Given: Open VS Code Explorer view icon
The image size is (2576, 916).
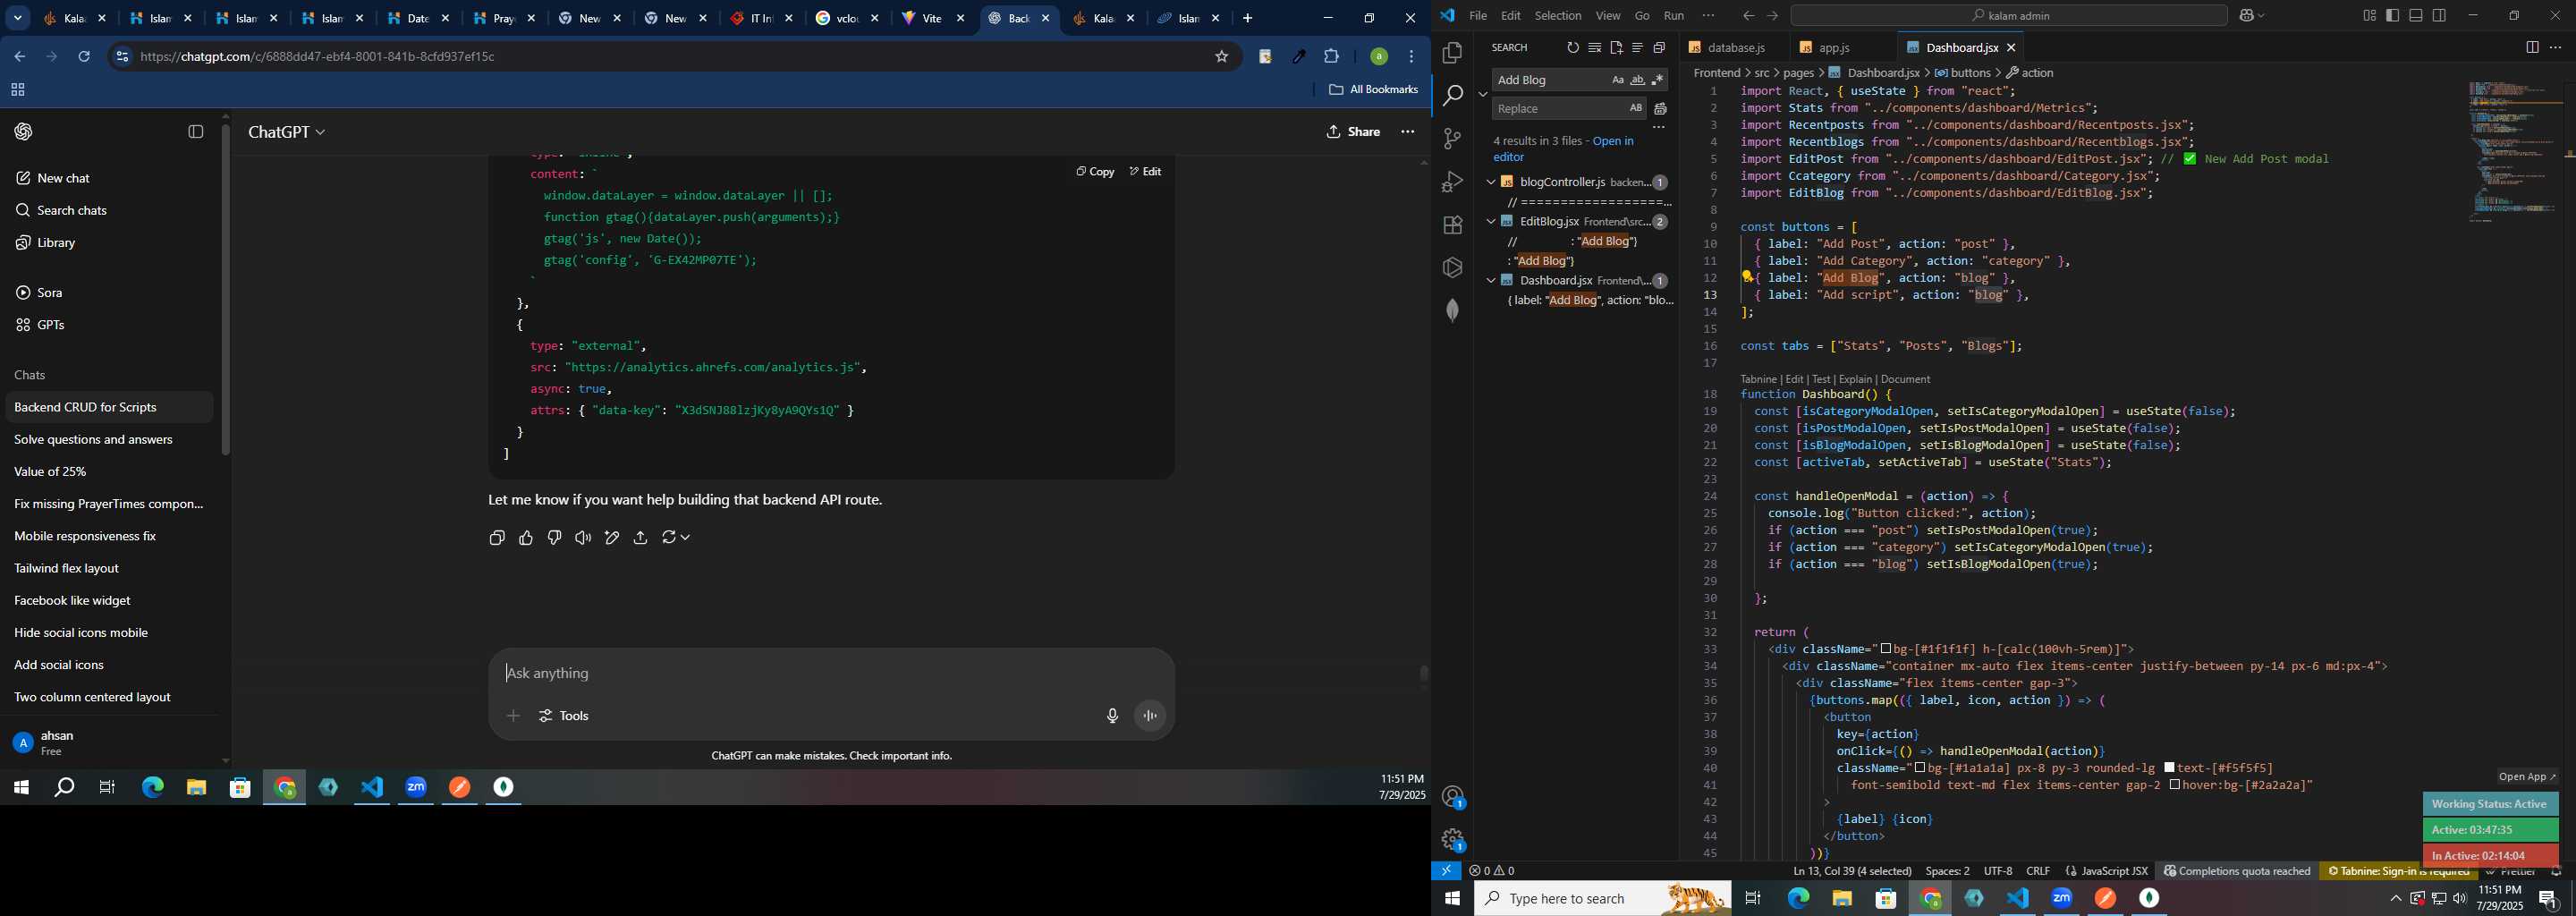Looking at the screenshot, I should (x=1452, y=52).
